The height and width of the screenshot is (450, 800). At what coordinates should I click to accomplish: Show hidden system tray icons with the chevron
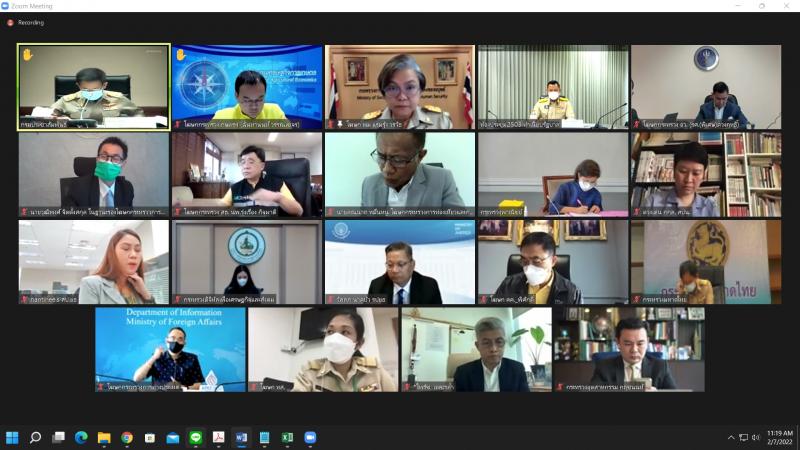[x=731, y=438]
